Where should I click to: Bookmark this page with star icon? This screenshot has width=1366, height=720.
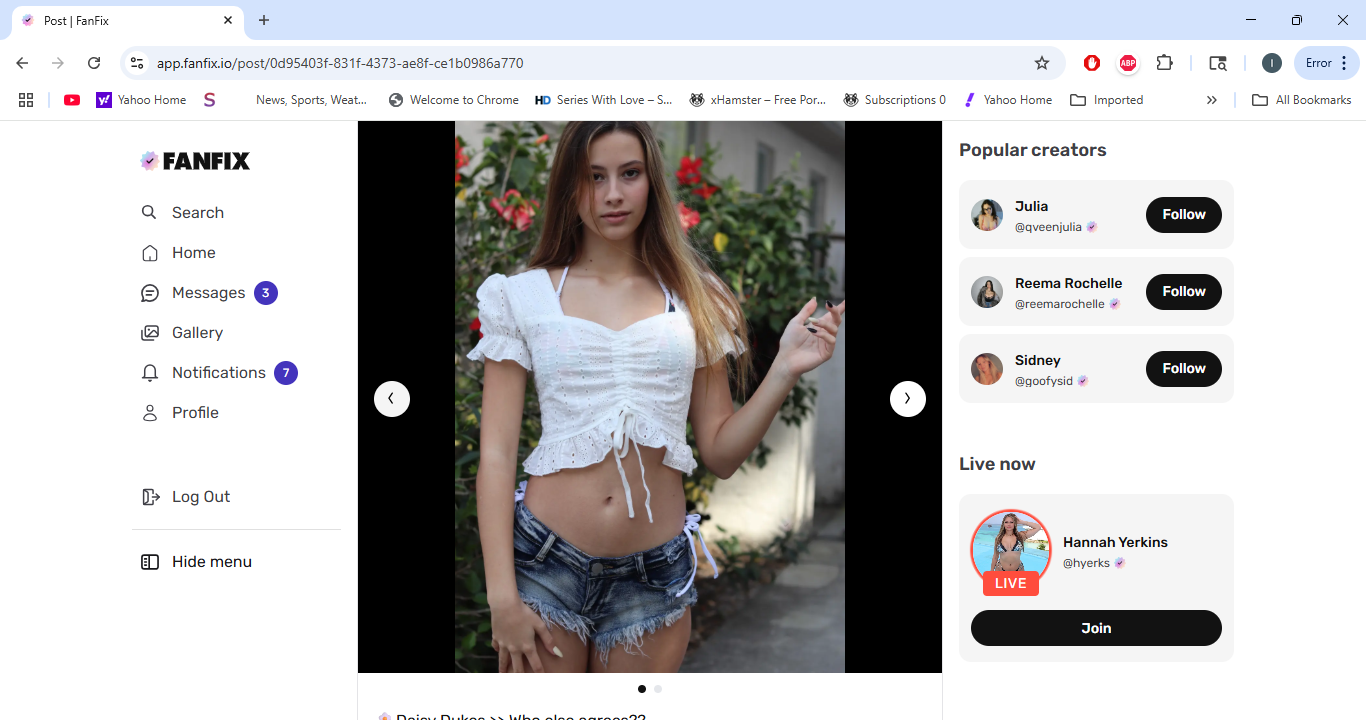[x=1042, y=63]
